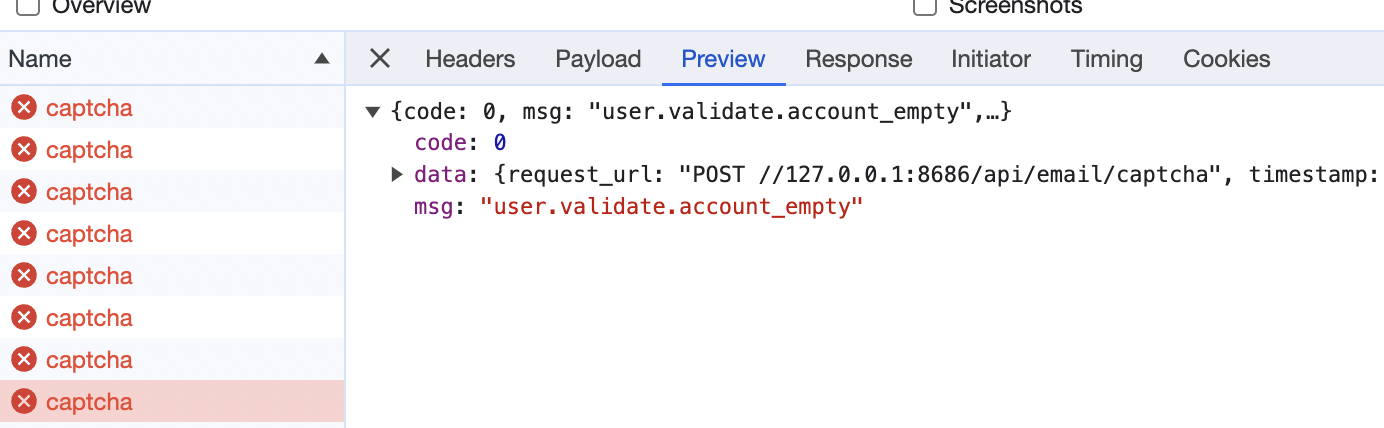Click the error icon of the sixth captcha request
Viewport: 1384px width, 428px height.
coord(24,318)
